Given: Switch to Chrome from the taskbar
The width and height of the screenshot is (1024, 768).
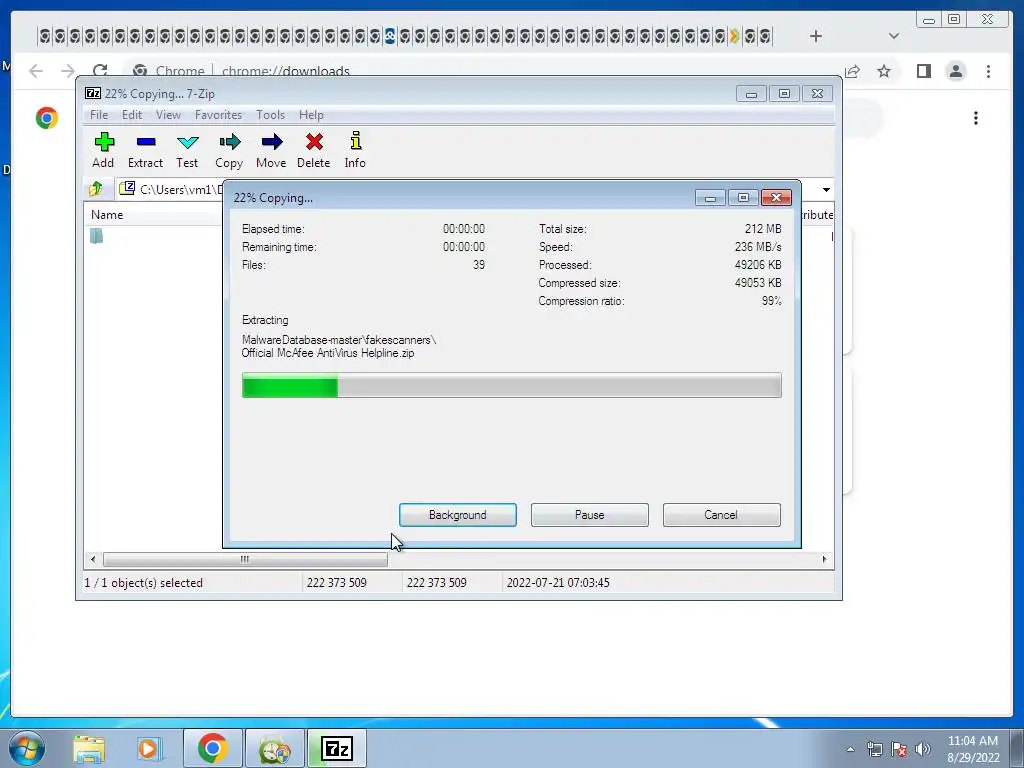Looking at the screenshot, I should (x=212, y=748).
